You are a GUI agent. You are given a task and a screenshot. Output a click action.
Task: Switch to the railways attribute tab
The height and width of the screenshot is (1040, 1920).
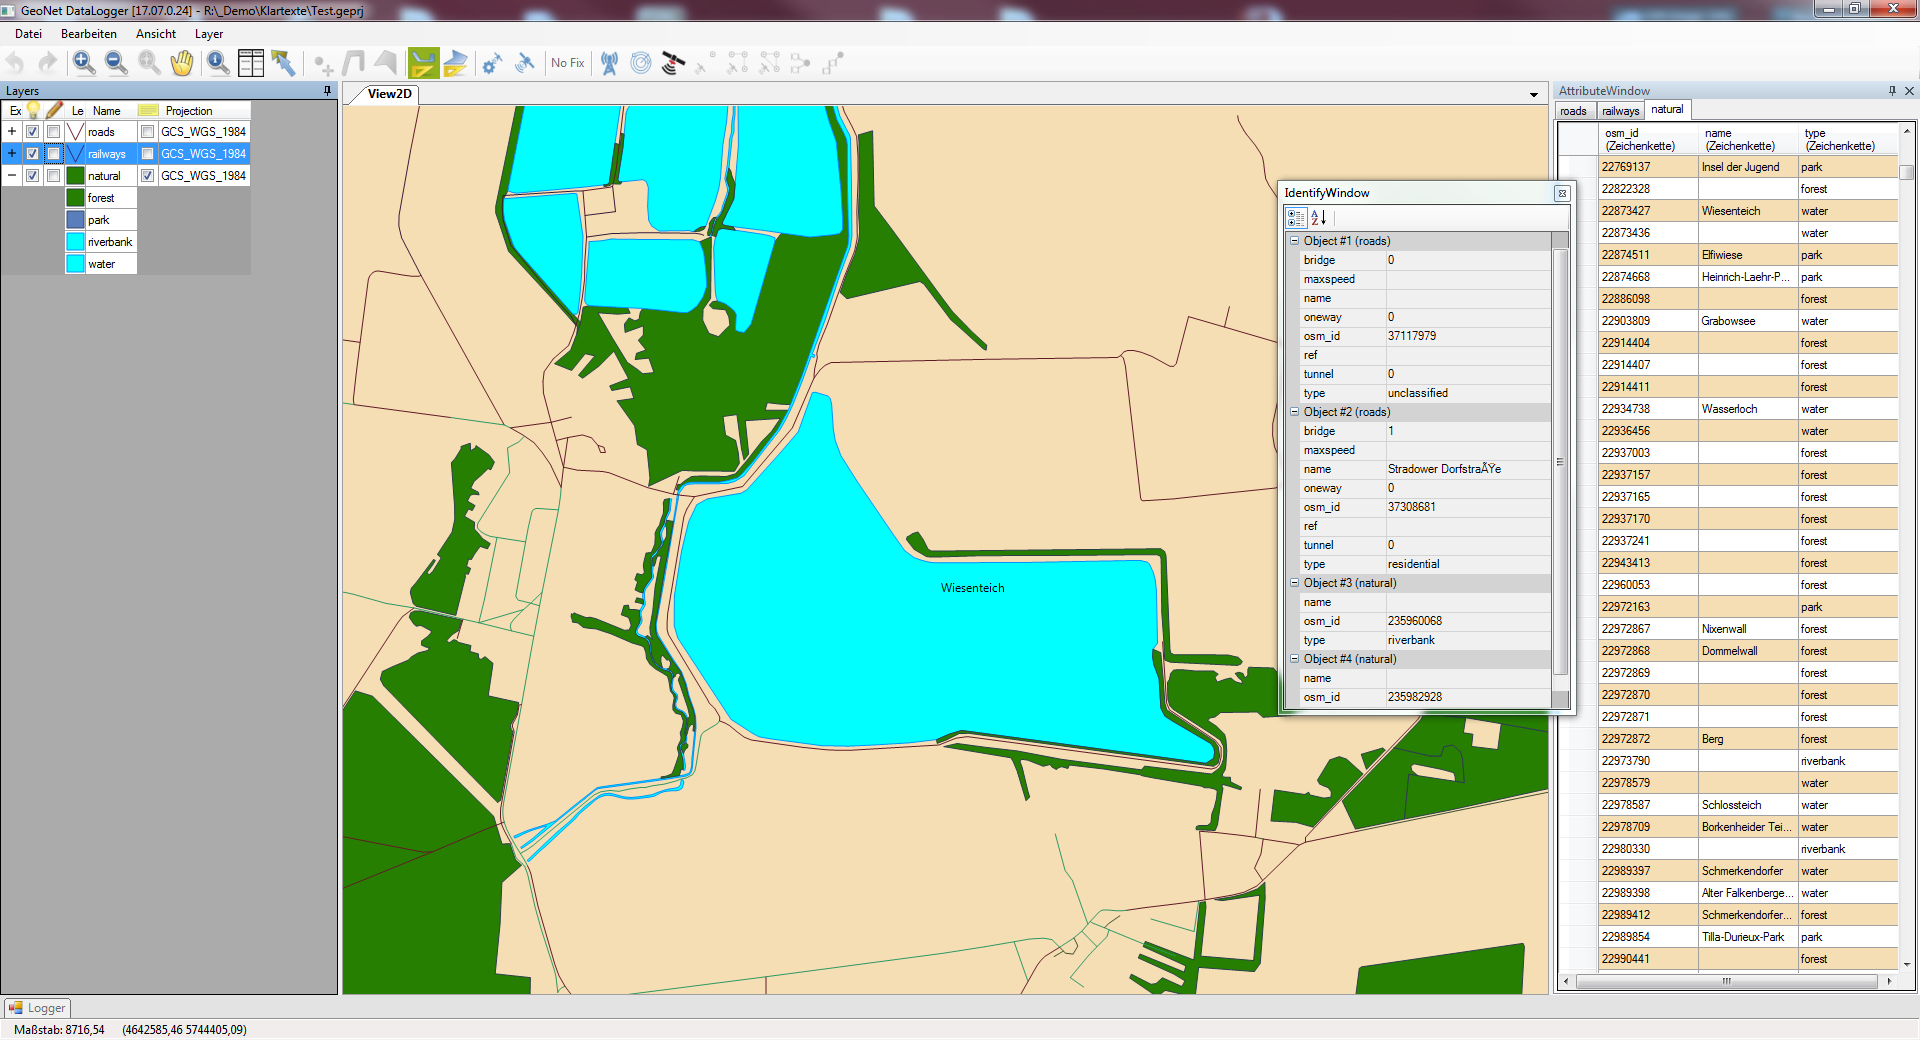coord(1620,111)
